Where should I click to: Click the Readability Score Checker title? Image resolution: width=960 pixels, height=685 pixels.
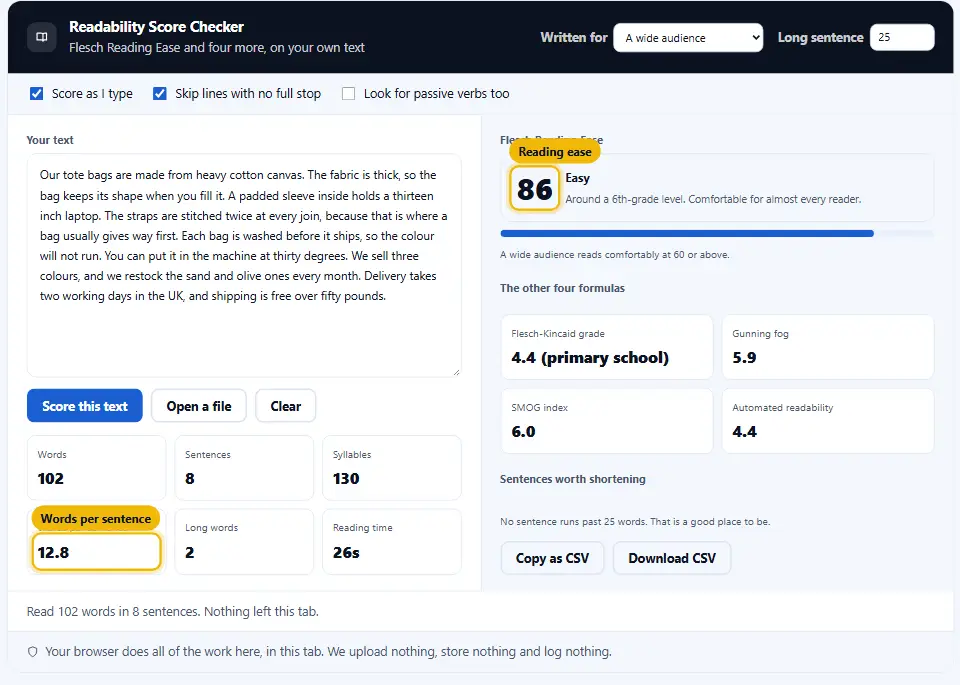pyautogui.click(x=156, y=27)
